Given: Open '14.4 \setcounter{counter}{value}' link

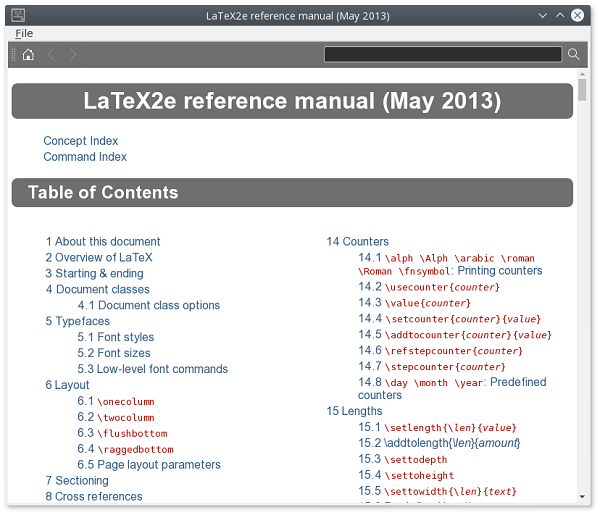Looking at the screenshot, I should point(450,319).
